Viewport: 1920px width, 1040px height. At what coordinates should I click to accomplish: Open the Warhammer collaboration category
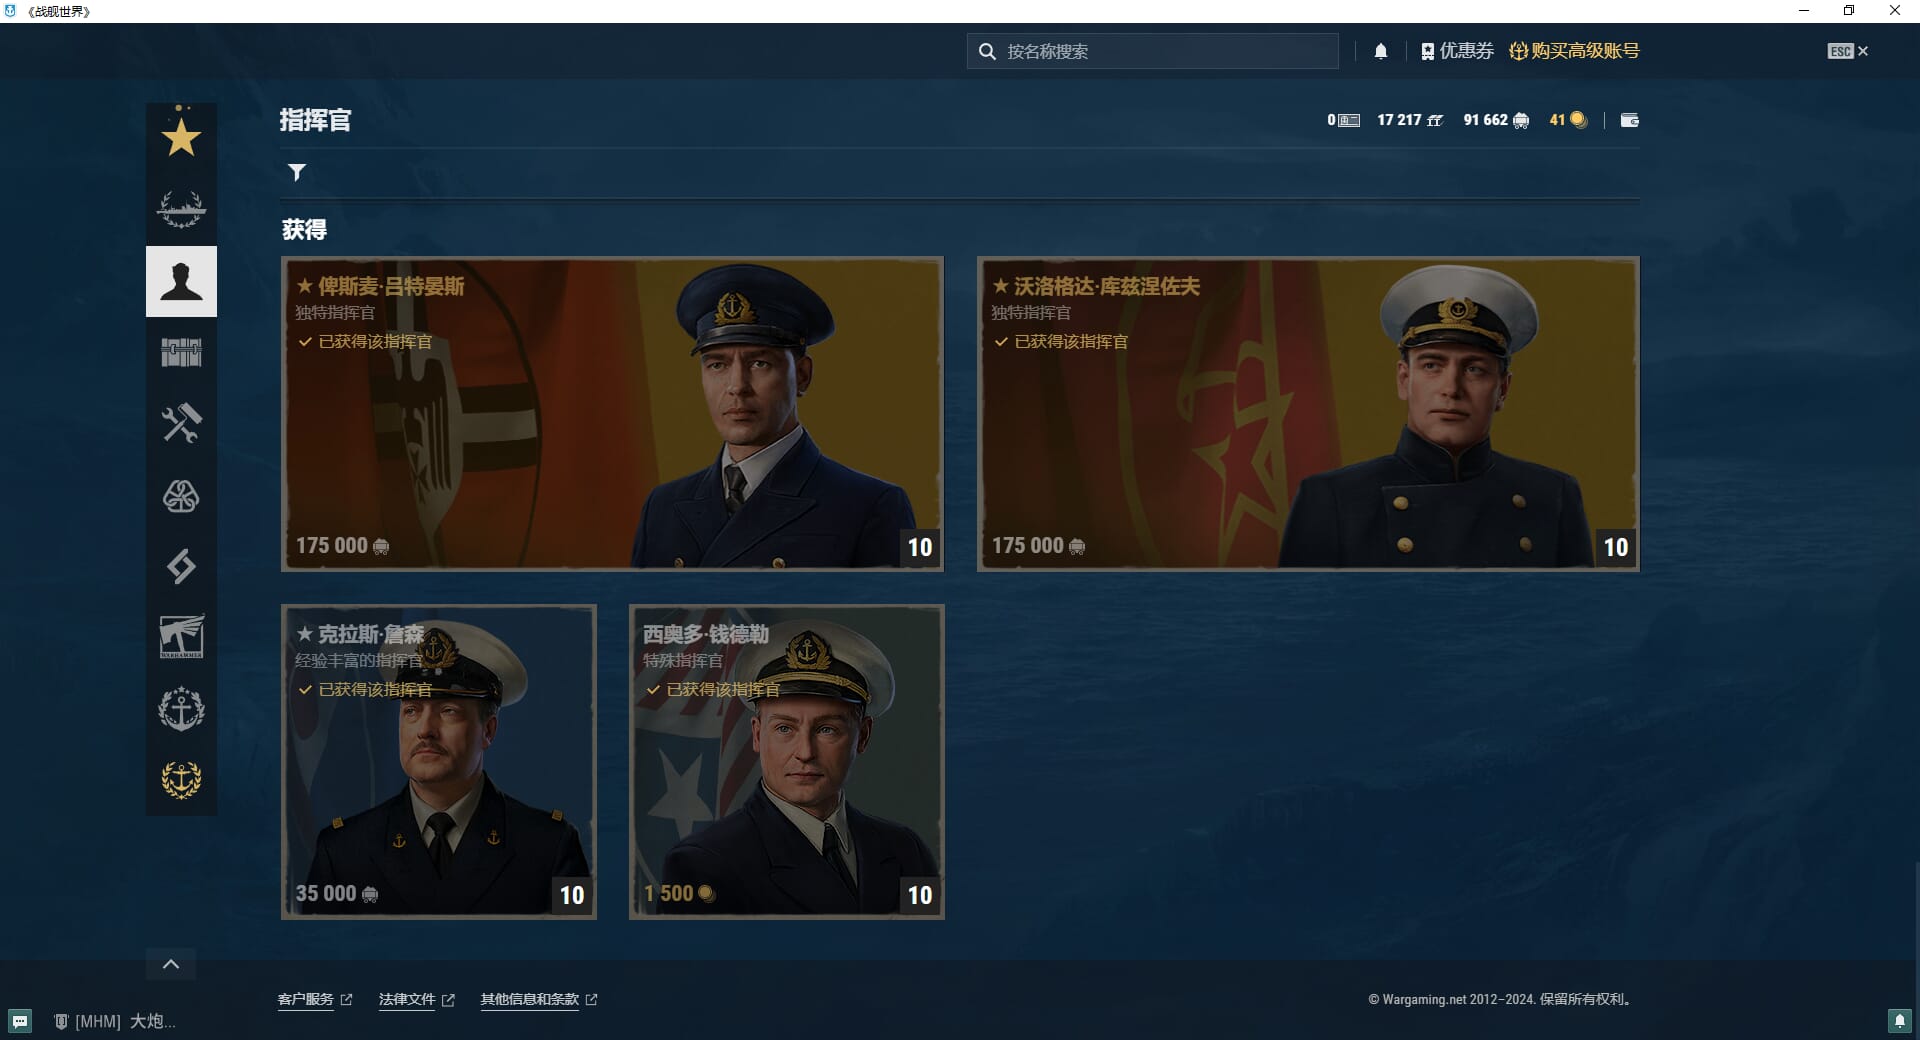tap(181, 637)
